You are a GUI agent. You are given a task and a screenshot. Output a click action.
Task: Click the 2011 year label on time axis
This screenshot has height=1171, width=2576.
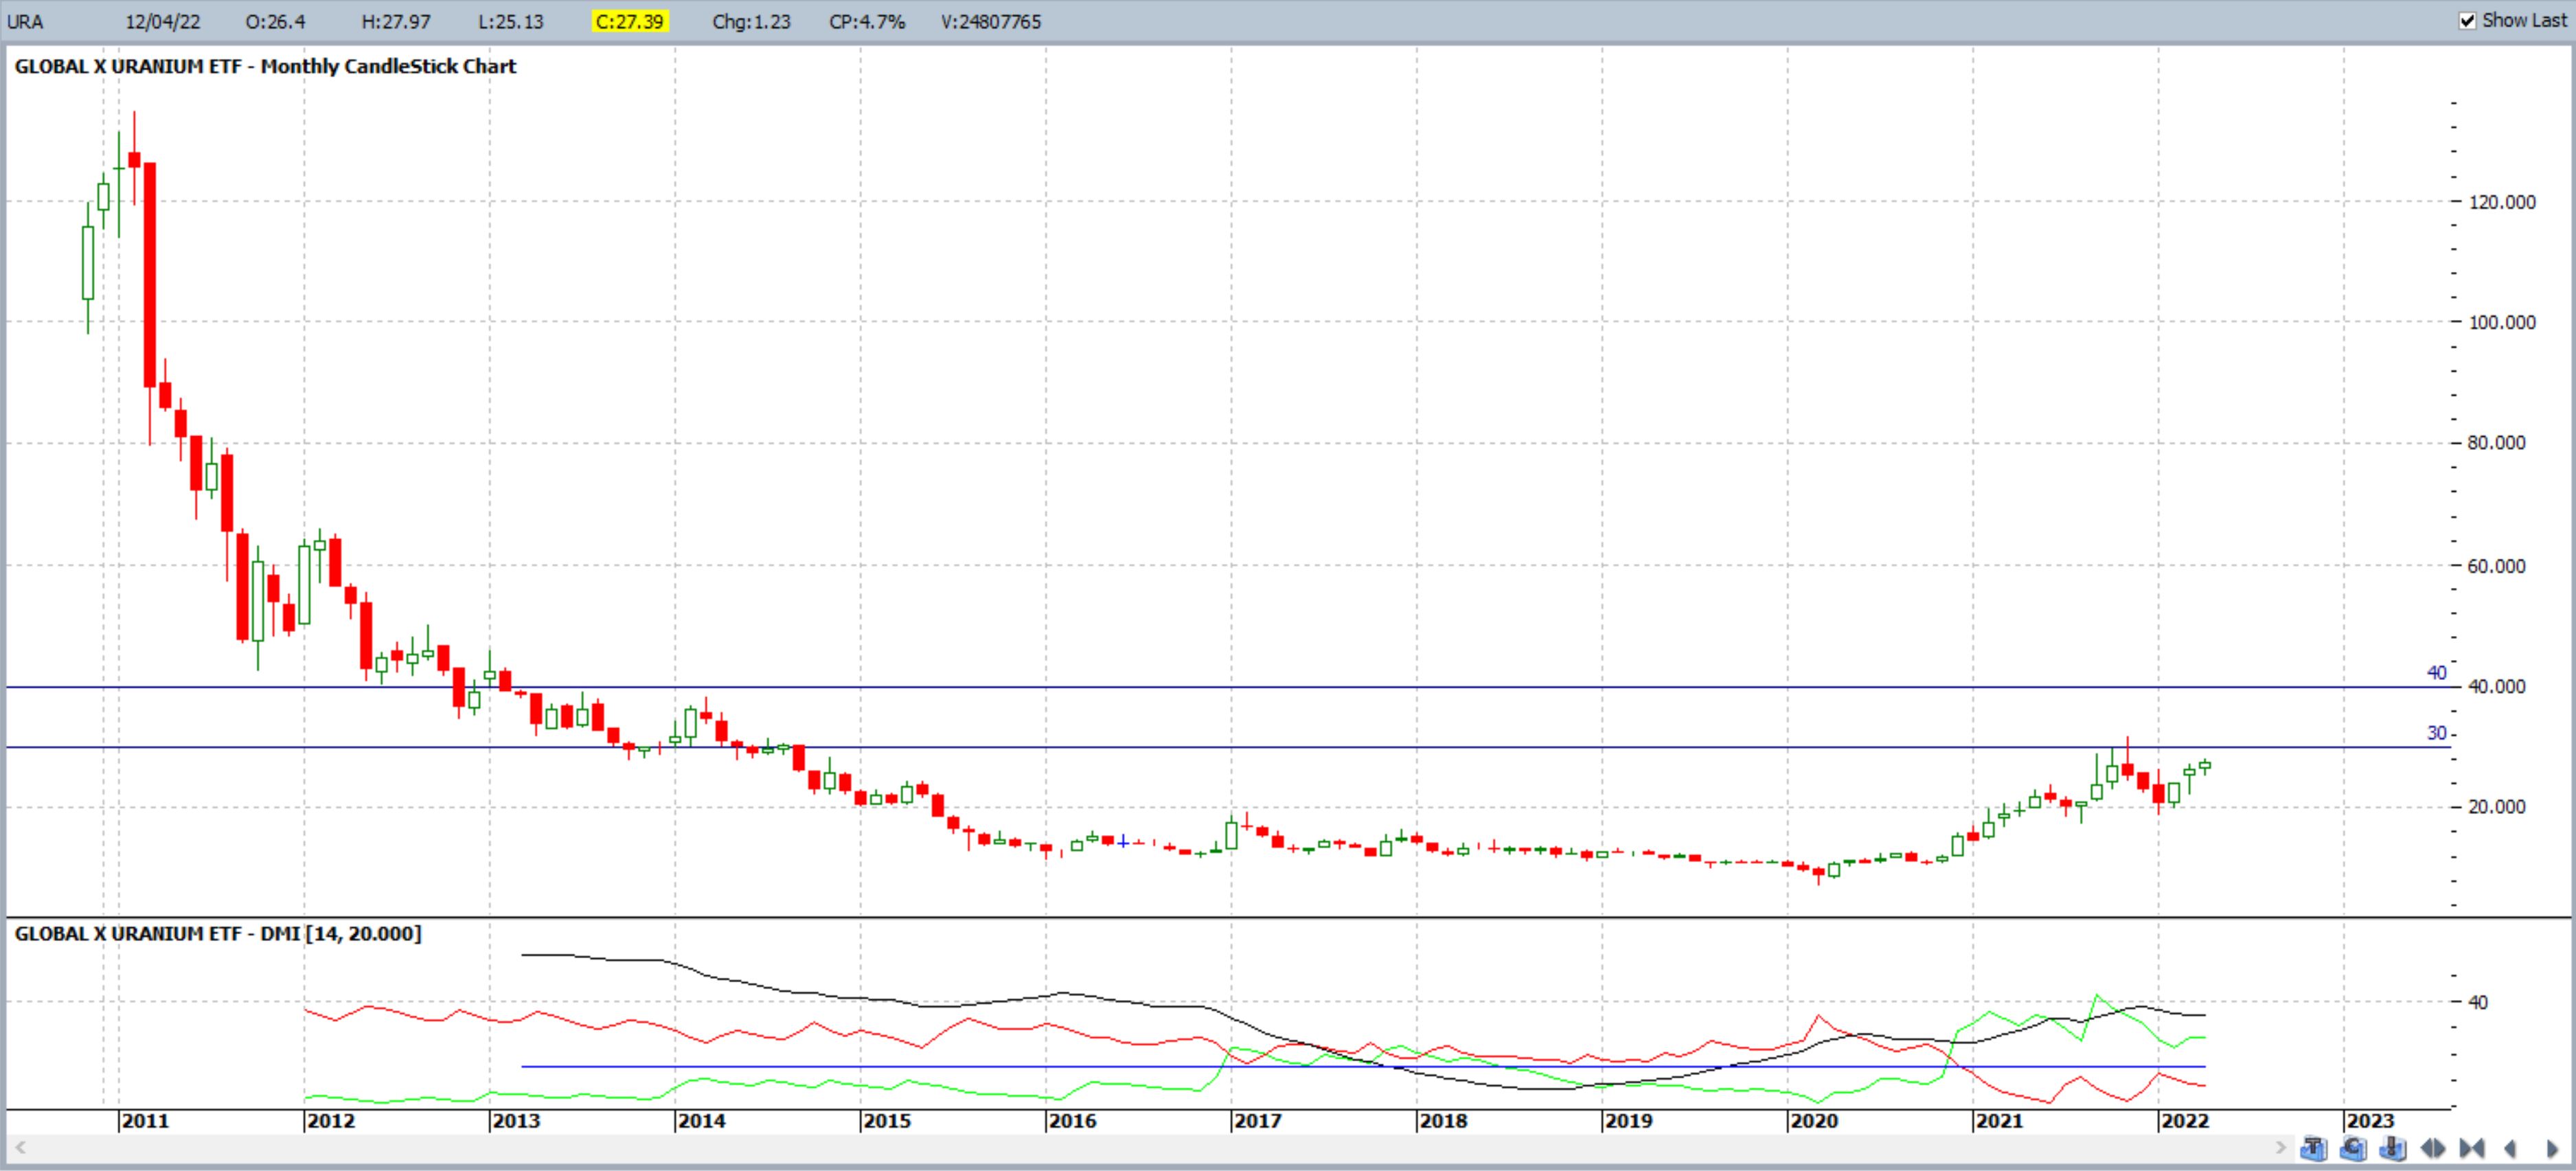pyautogui.click(x=145, y=1121)
